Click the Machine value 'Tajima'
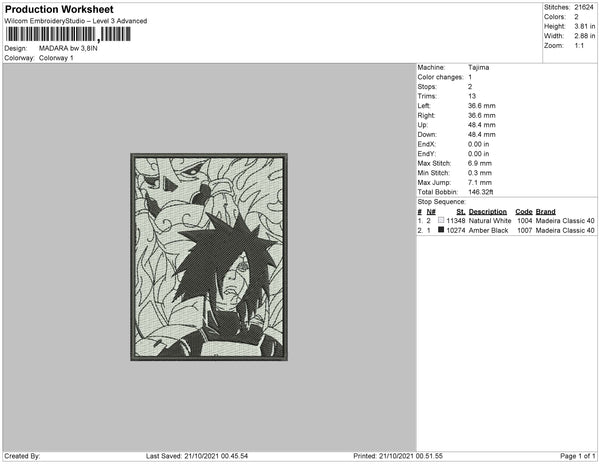This screenshot has width=600, height=464. (478, 67)
